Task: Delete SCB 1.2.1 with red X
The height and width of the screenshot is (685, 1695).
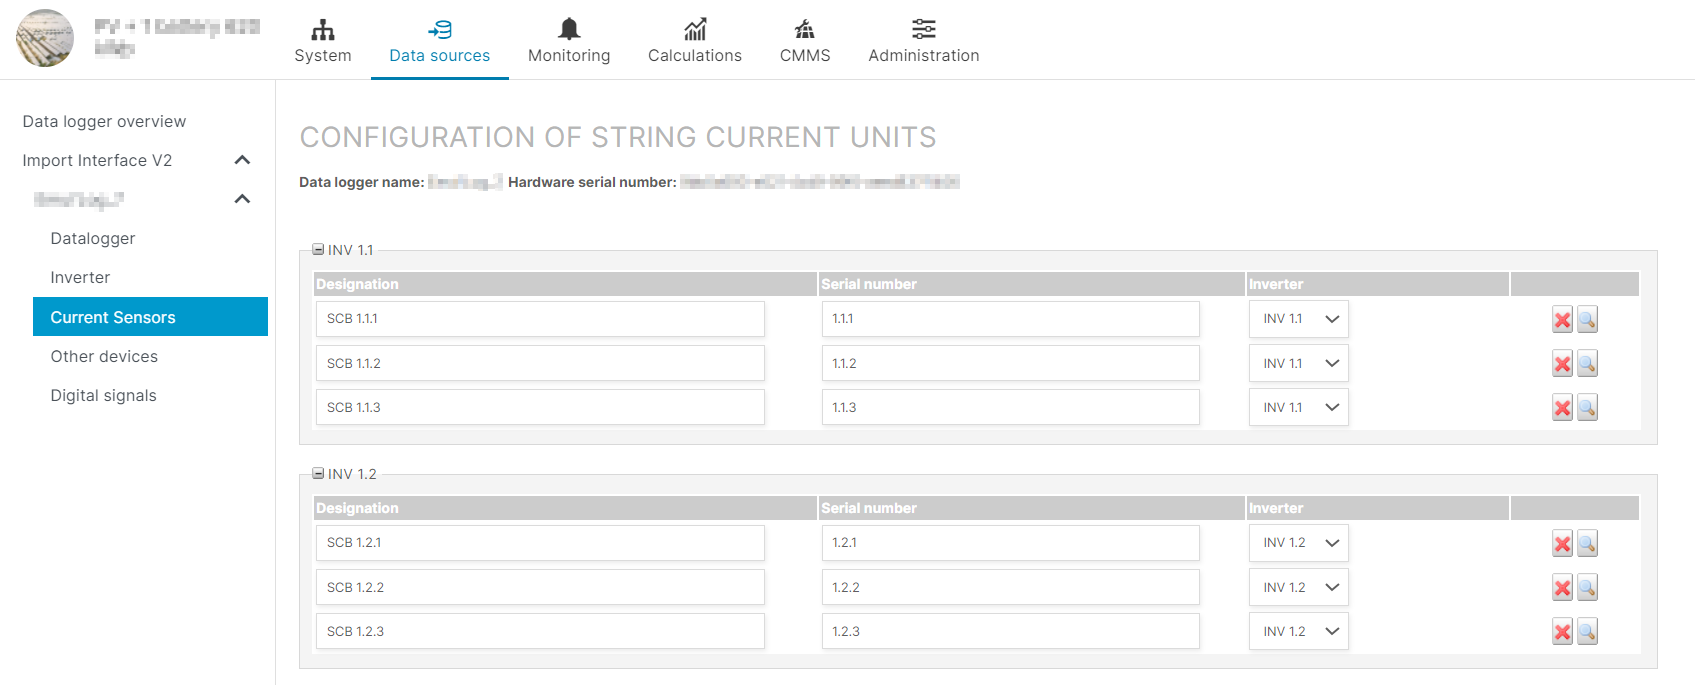Action: pos(1562,544)
